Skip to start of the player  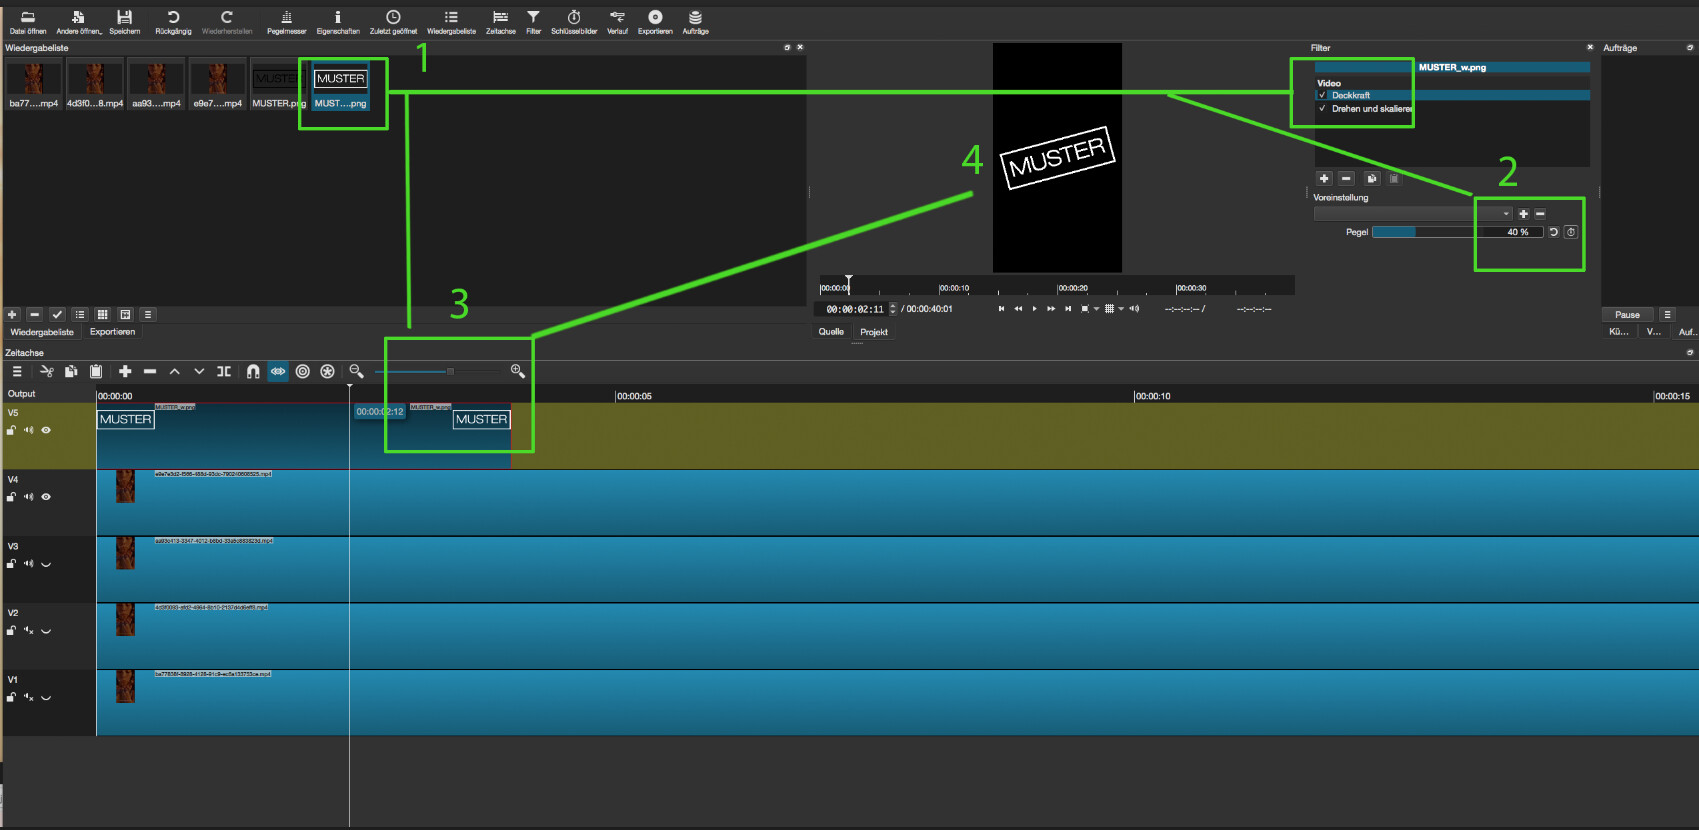click(1001, 309)
